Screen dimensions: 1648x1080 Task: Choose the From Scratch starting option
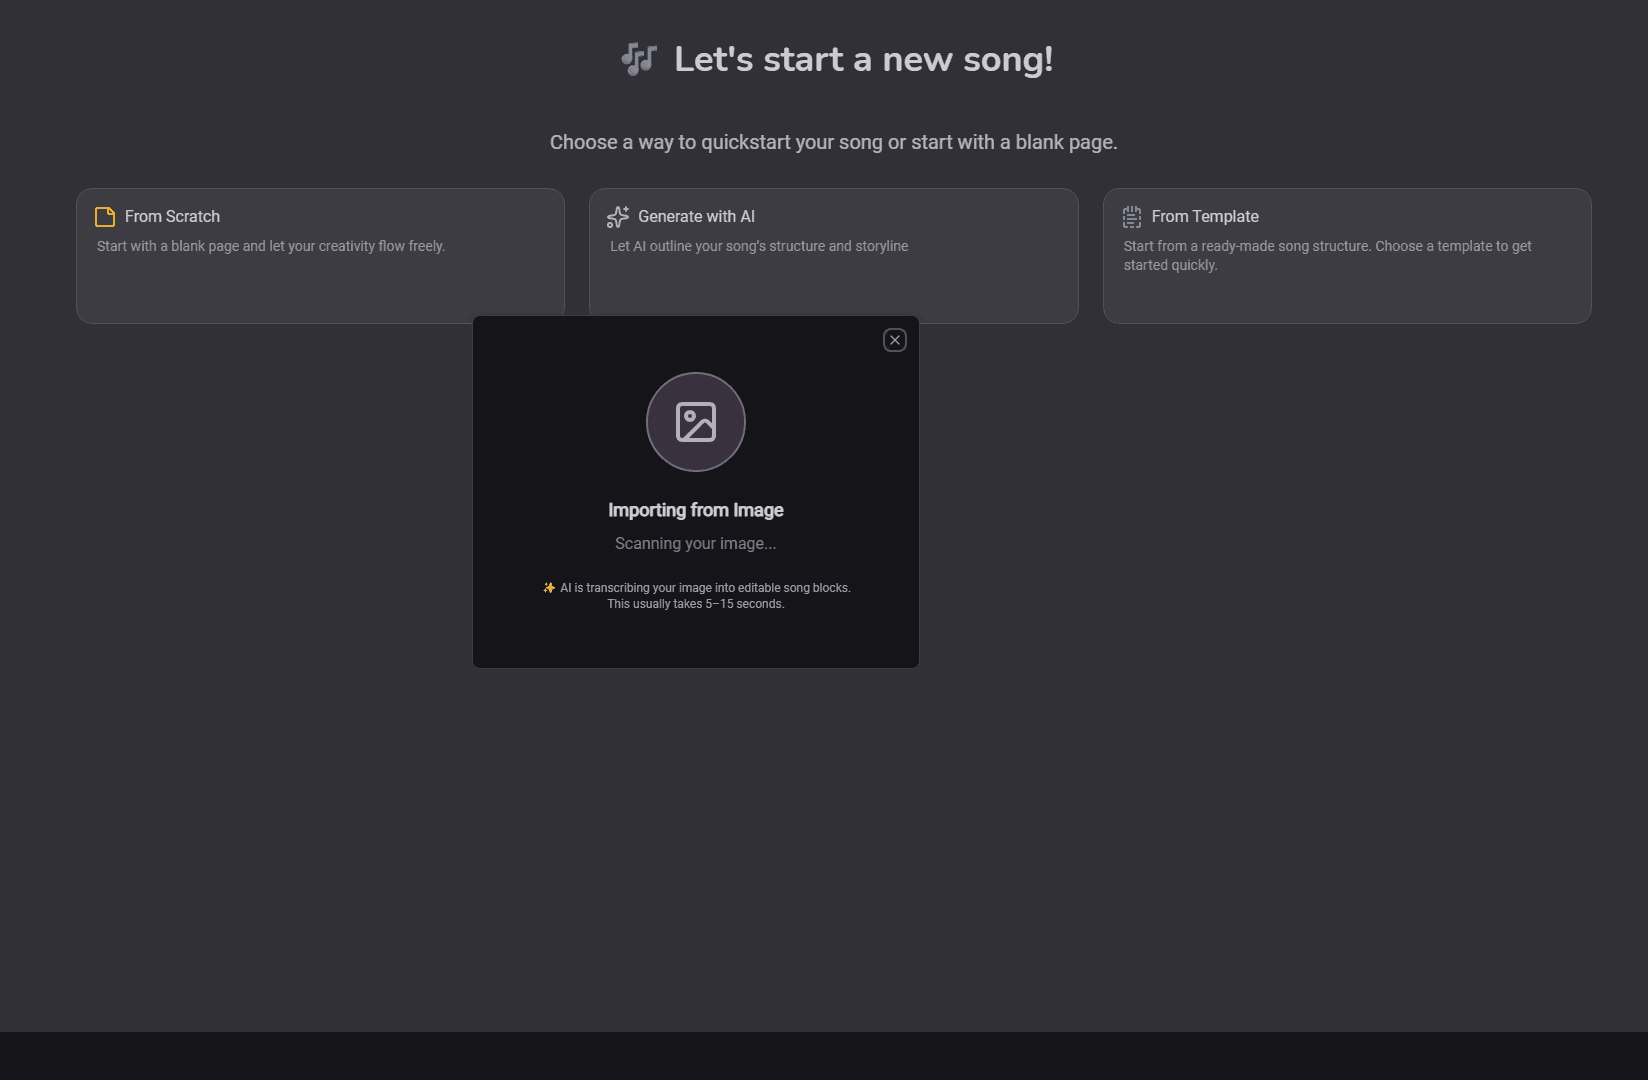coord(320,256)
